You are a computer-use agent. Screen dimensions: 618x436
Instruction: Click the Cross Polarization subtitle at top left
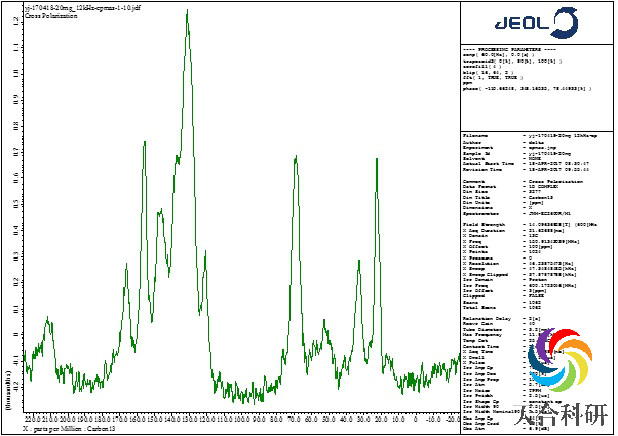(x=44, y=13)
